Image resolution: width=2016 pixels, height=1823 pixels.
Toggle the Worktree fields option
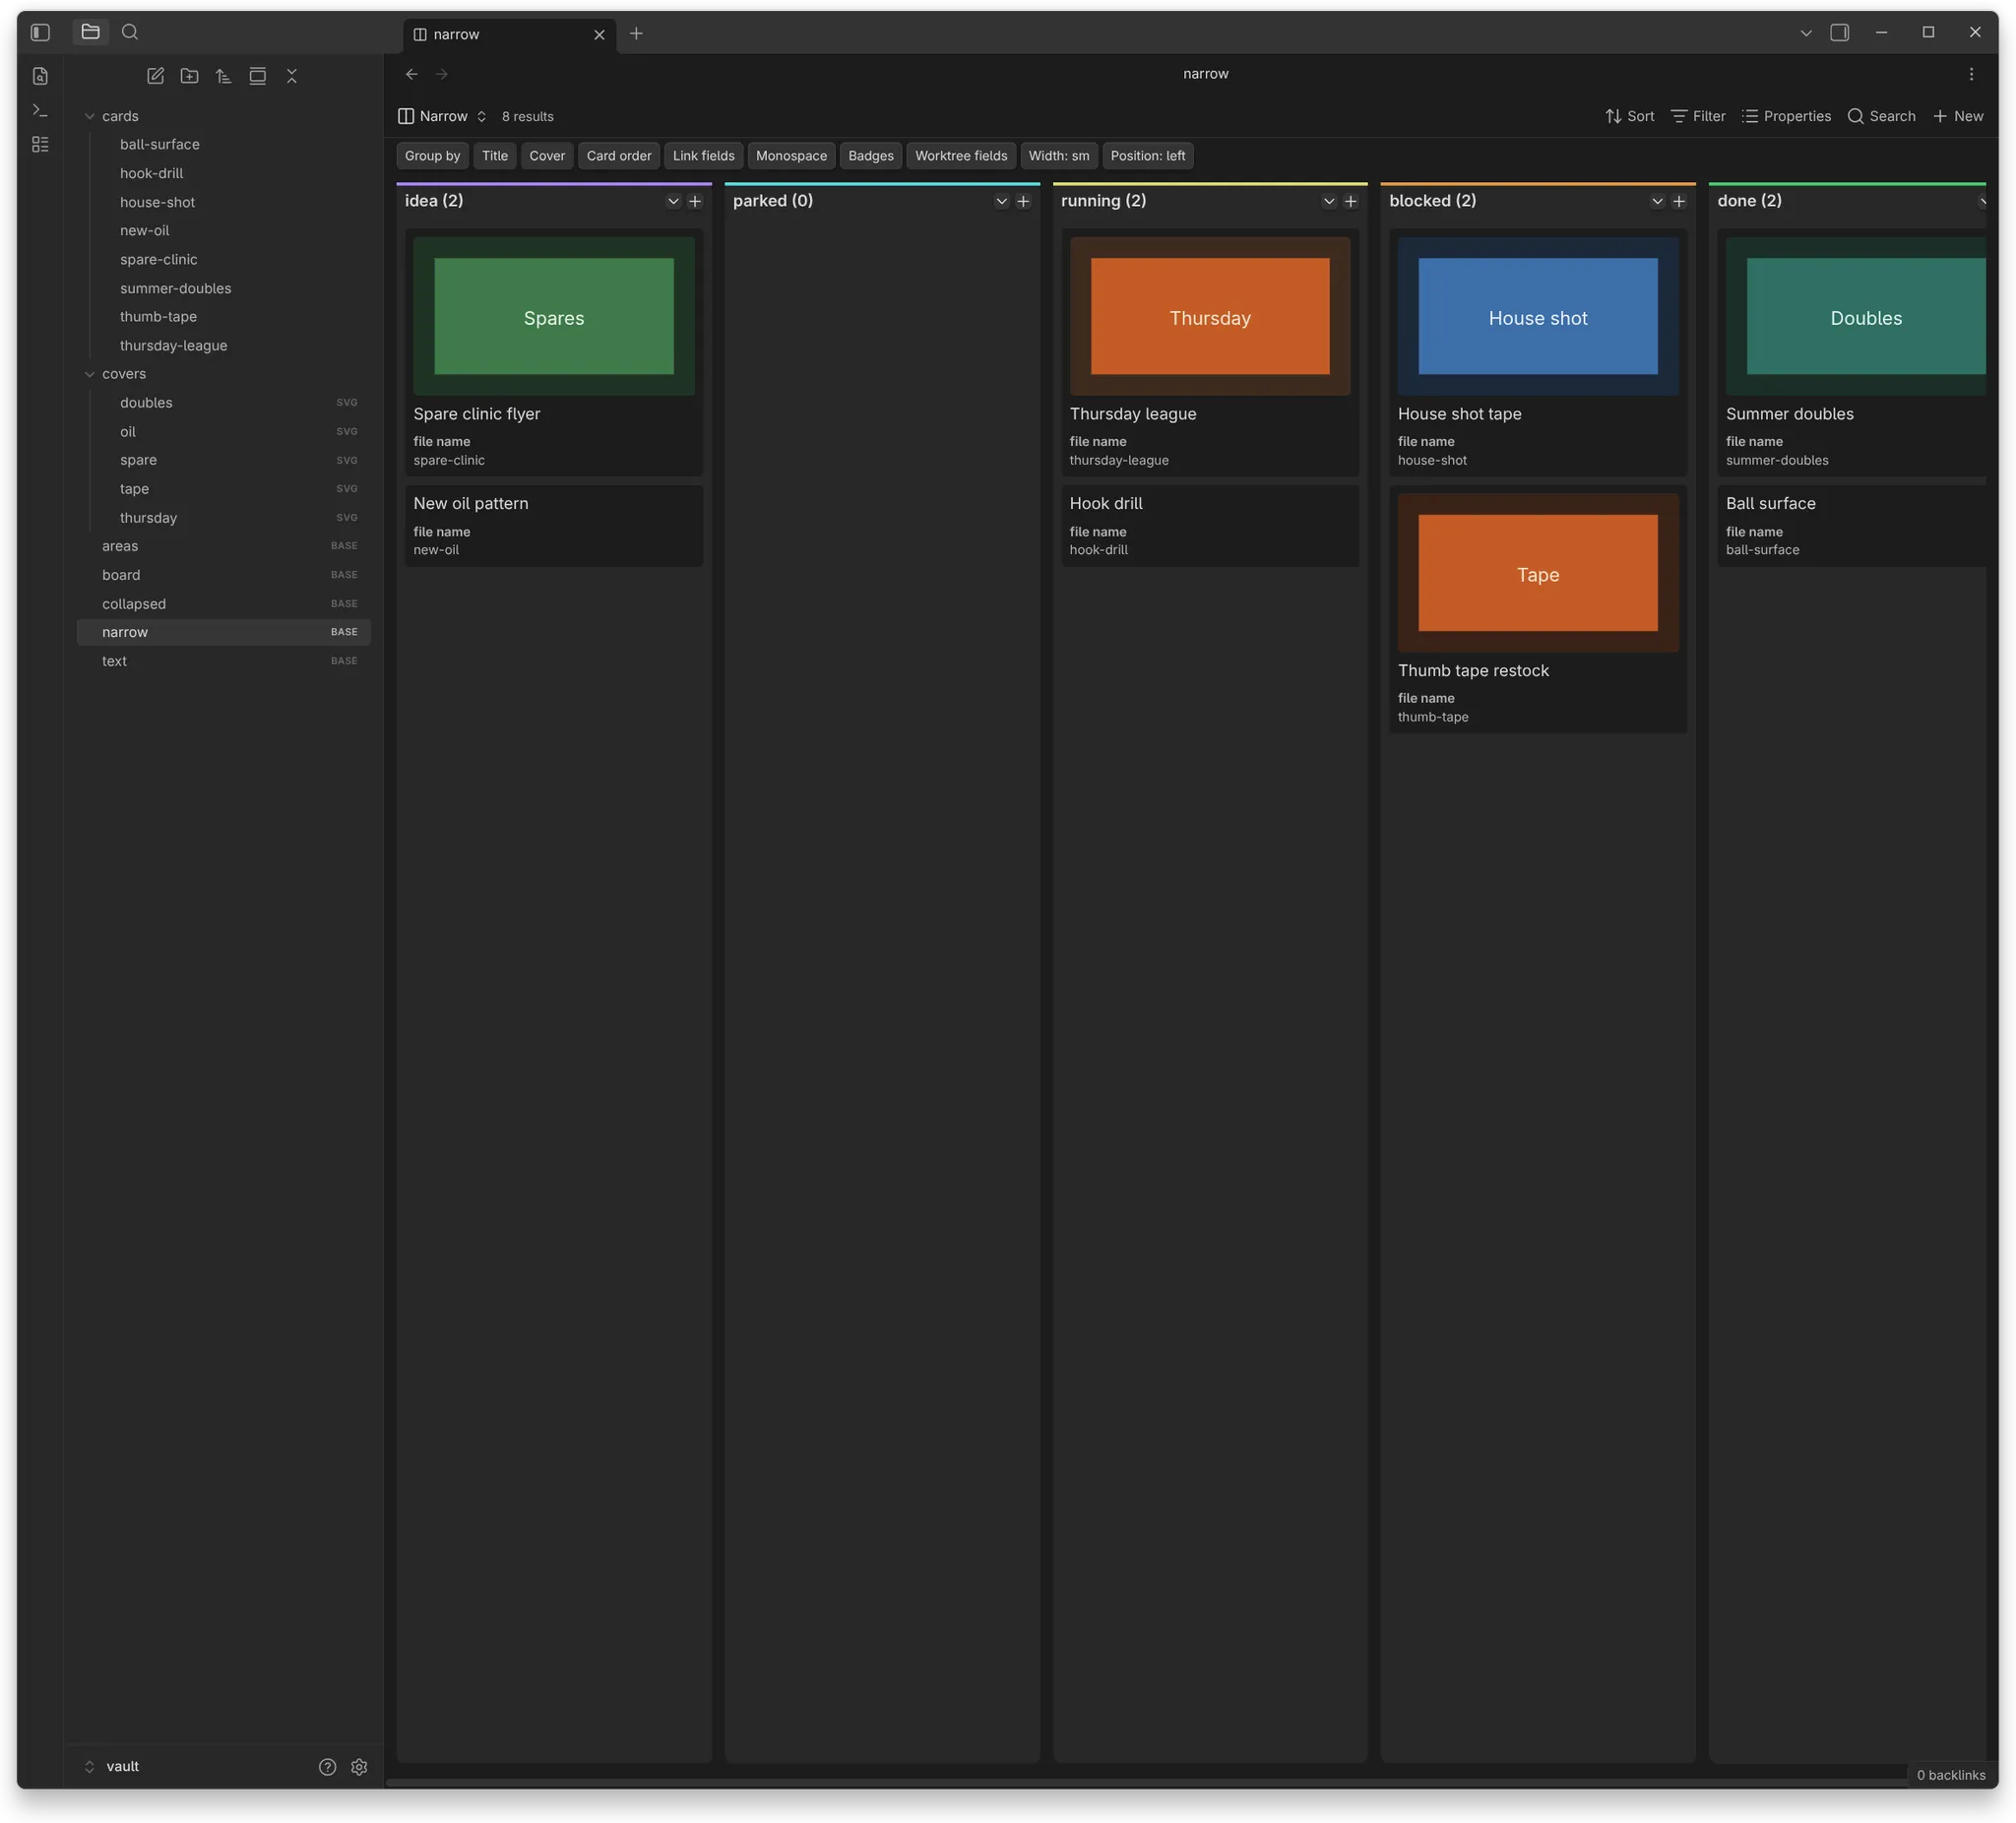coord(961,156)
